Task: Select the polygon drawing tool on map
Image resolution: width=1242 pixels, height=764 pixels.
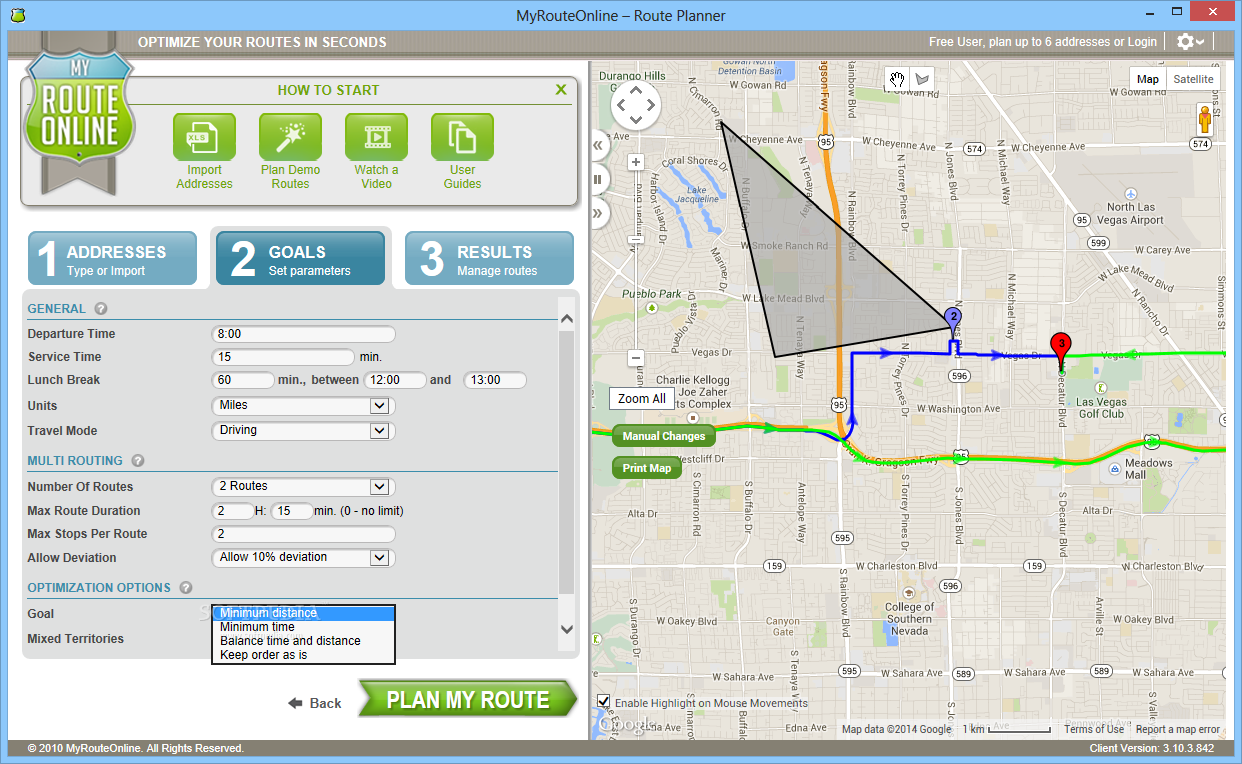Action: 921,79
